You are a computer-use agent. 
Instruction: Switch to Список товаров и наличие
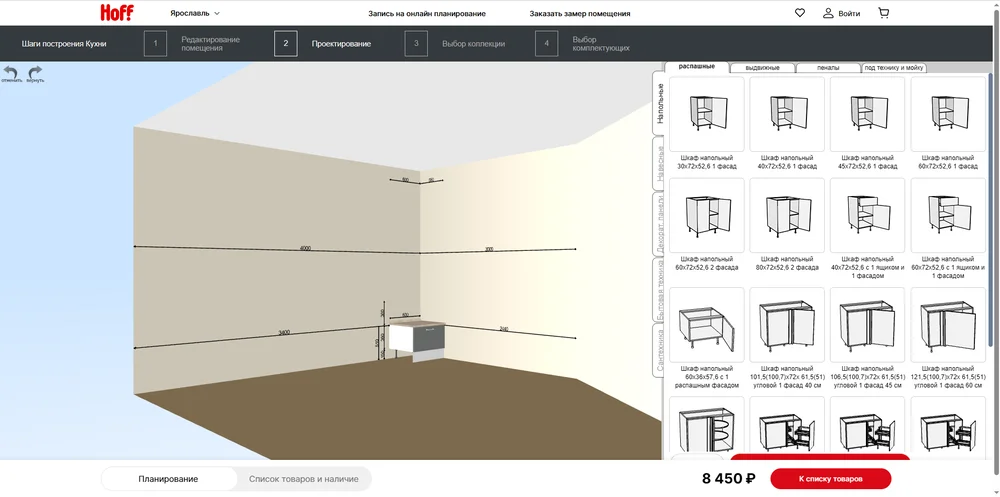303,479
